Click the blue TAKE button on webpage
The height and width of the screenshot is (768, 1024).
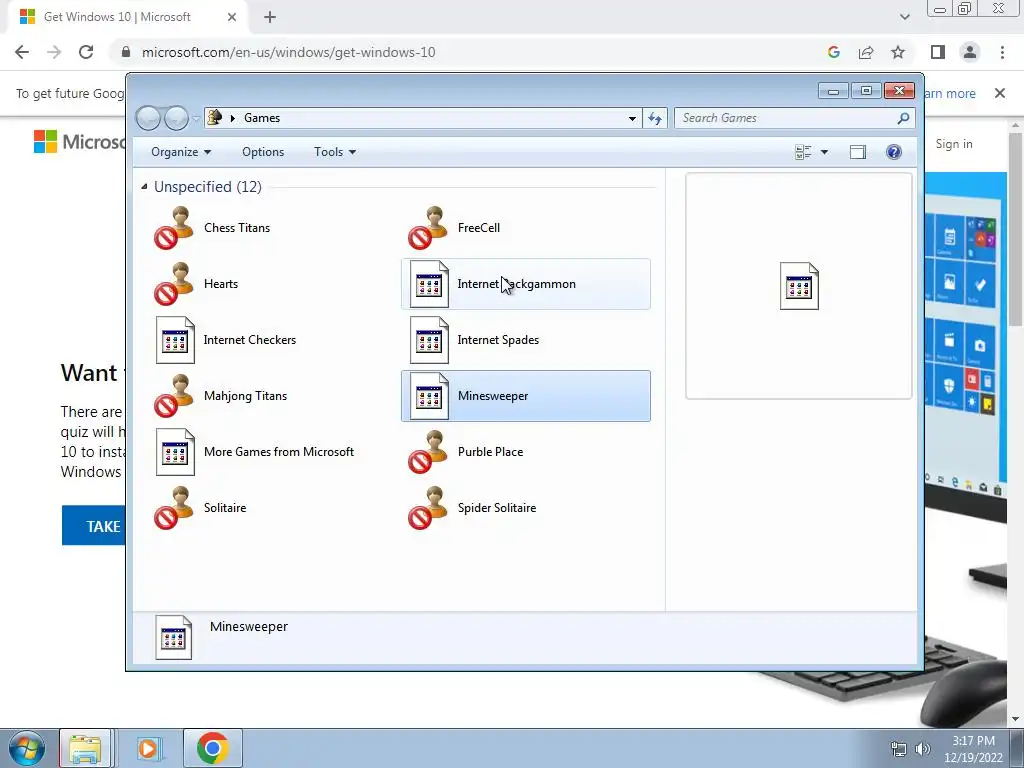(94, 526)
